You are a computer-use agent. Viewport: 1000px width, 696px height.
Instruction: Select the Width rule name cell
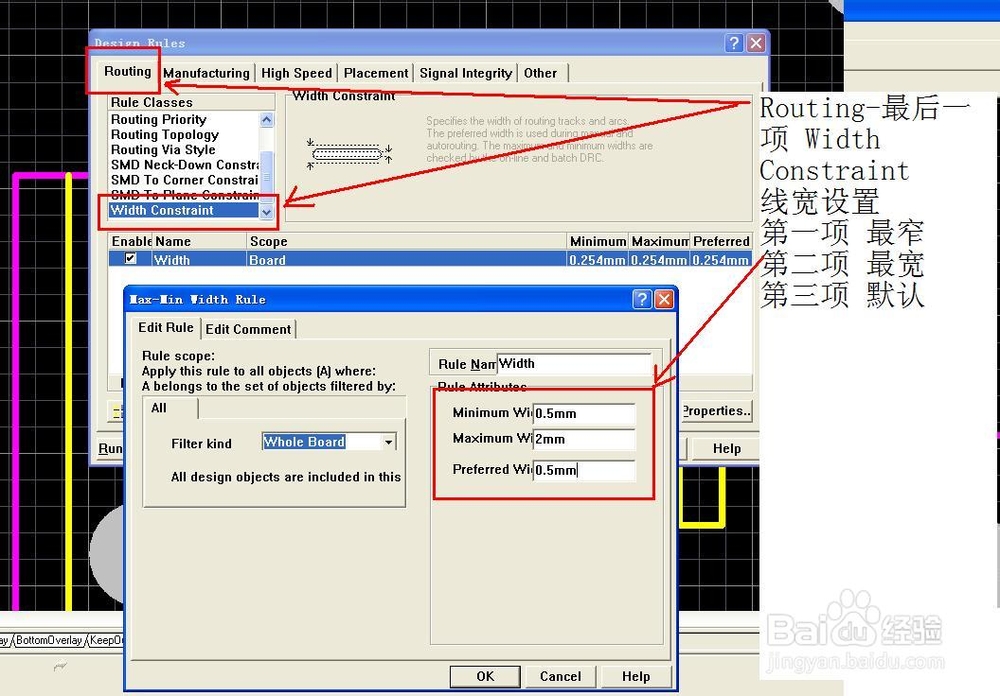click(x=199, y=260)
